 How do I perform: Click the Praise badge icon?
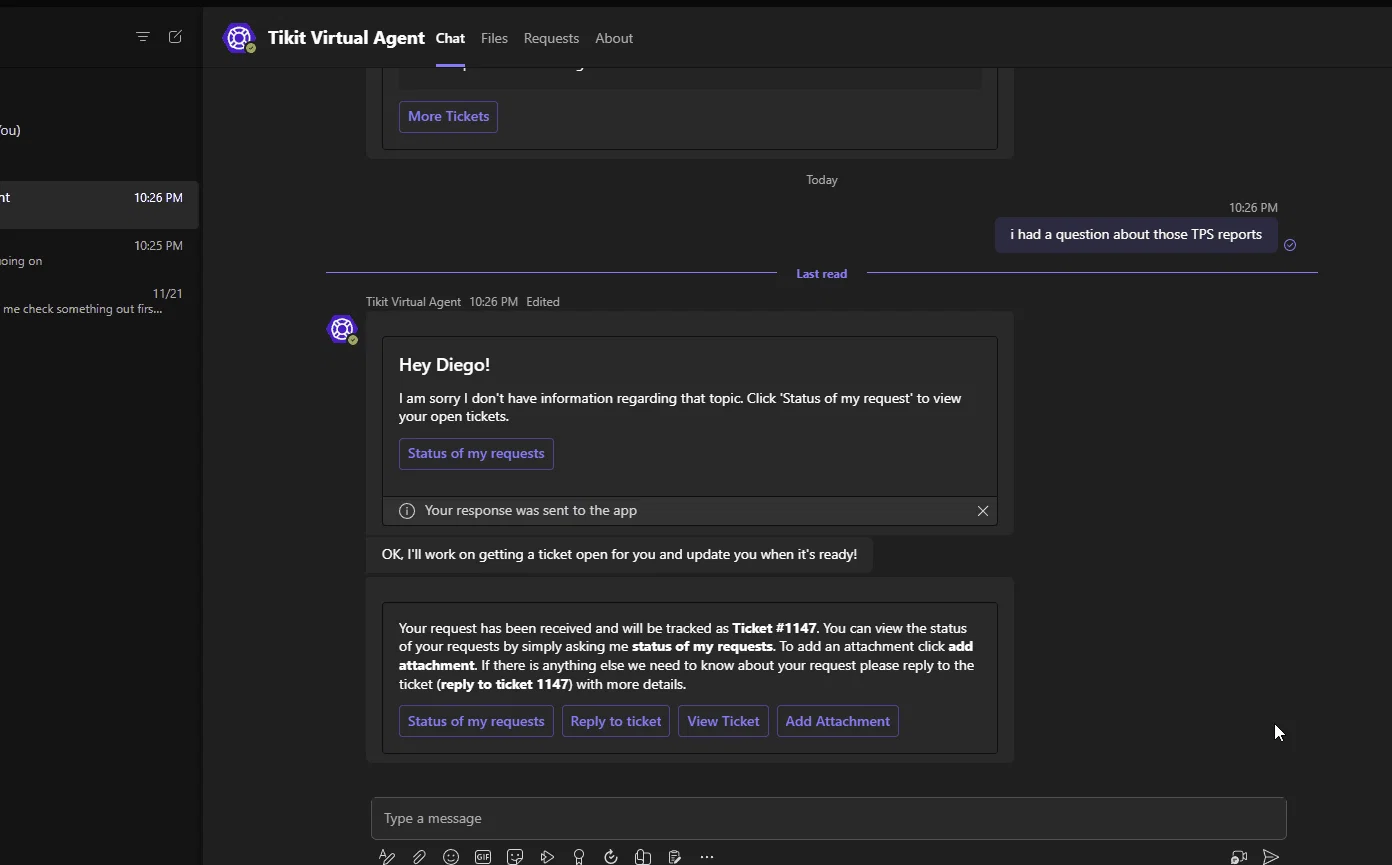[579, 857]
